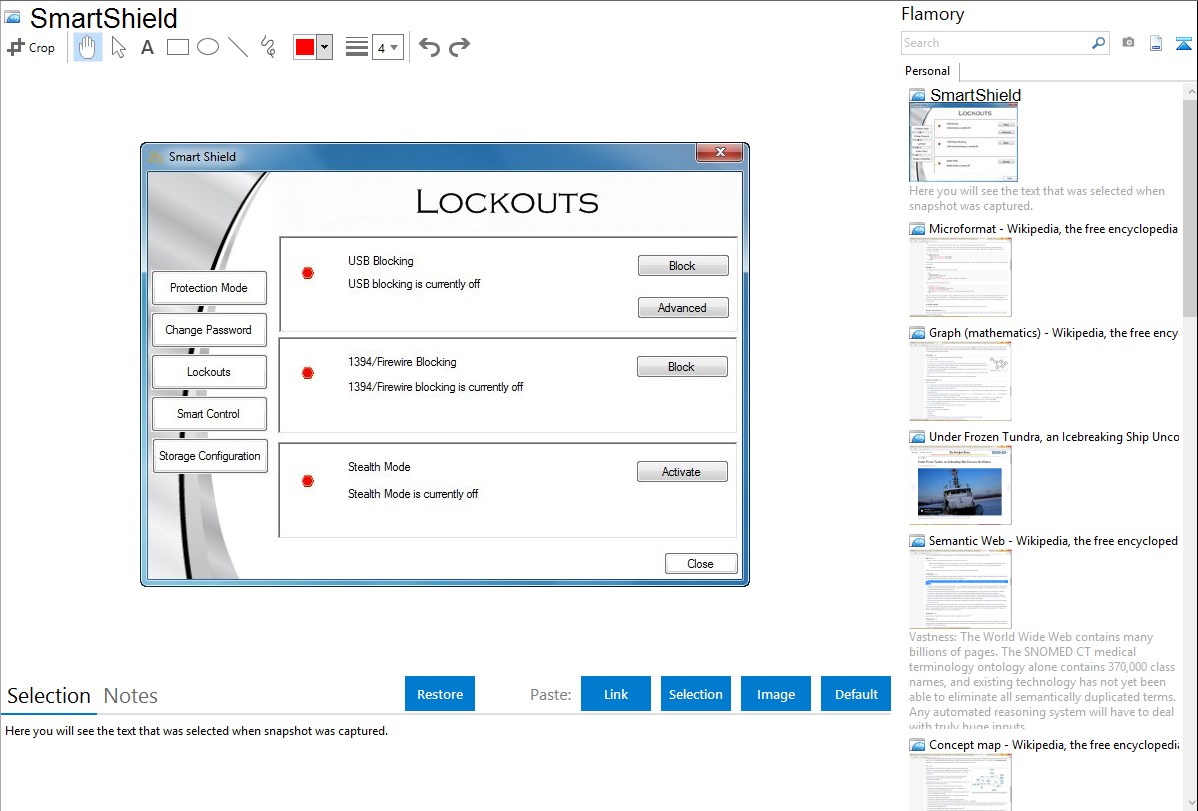Open the Change Password section
The image size is (1198, 811).
coord(209,330)
